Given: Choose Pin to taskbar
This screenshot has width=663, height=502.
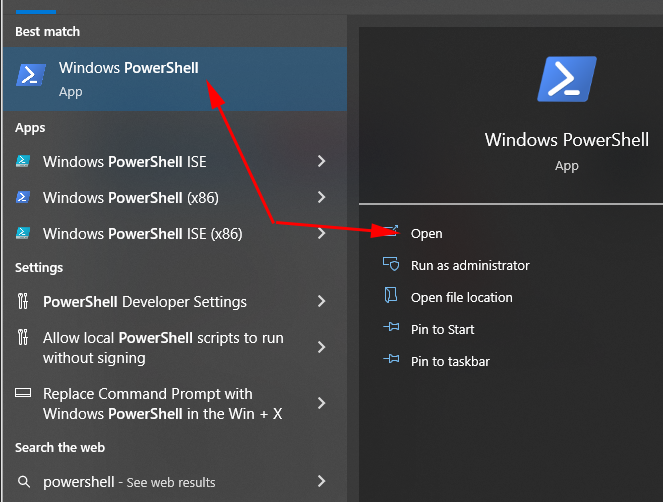Looking at the screenshot, I should coord(450,362).
